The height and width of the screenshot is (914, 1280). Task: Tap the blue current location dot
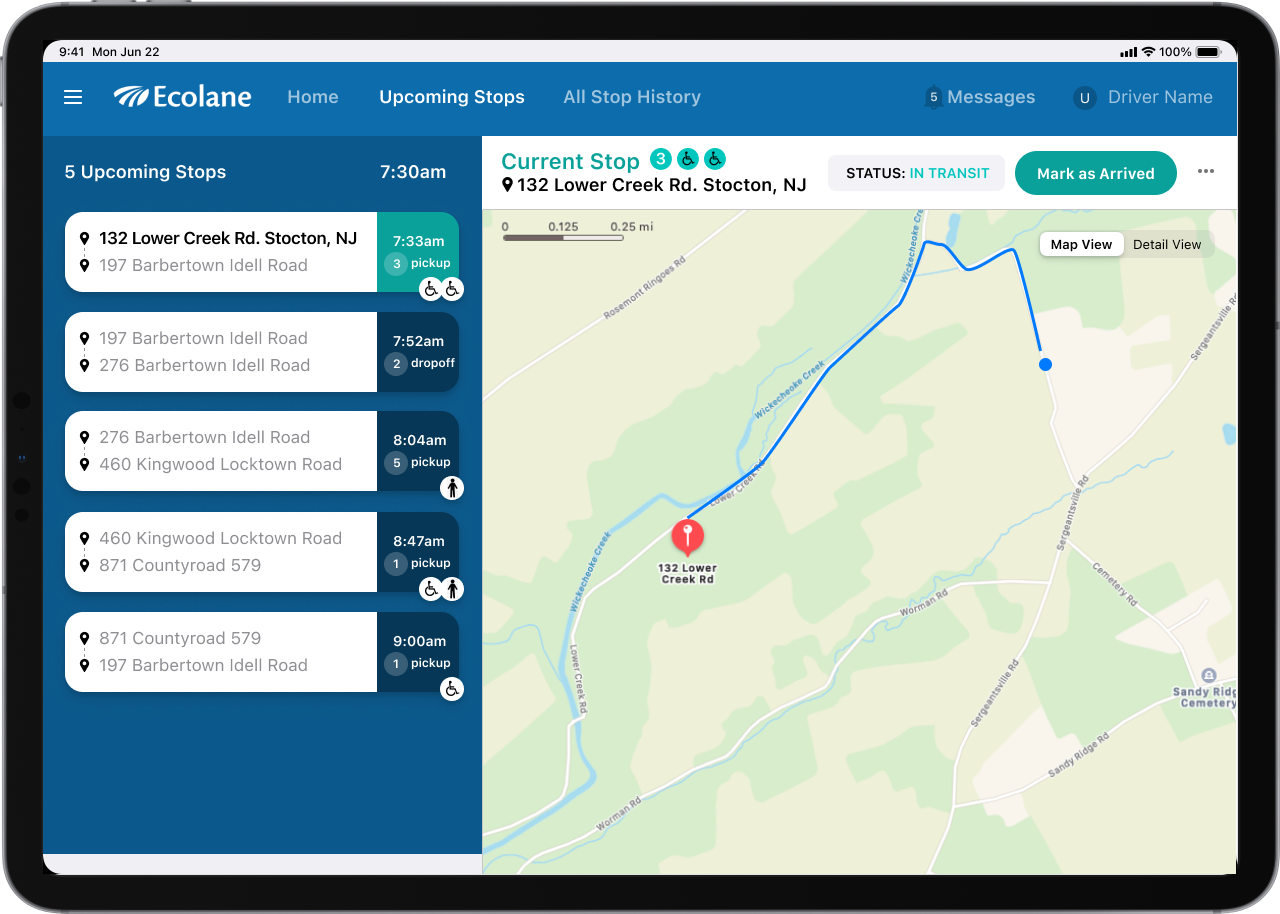(x=1045, y=365)
